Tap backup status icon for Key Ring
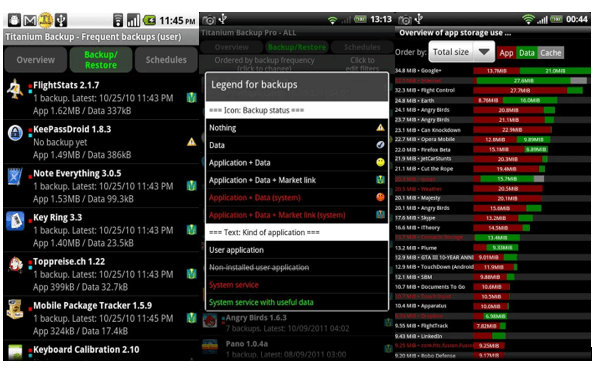This screenshot has width=602, height=371. tap(191, 230)
